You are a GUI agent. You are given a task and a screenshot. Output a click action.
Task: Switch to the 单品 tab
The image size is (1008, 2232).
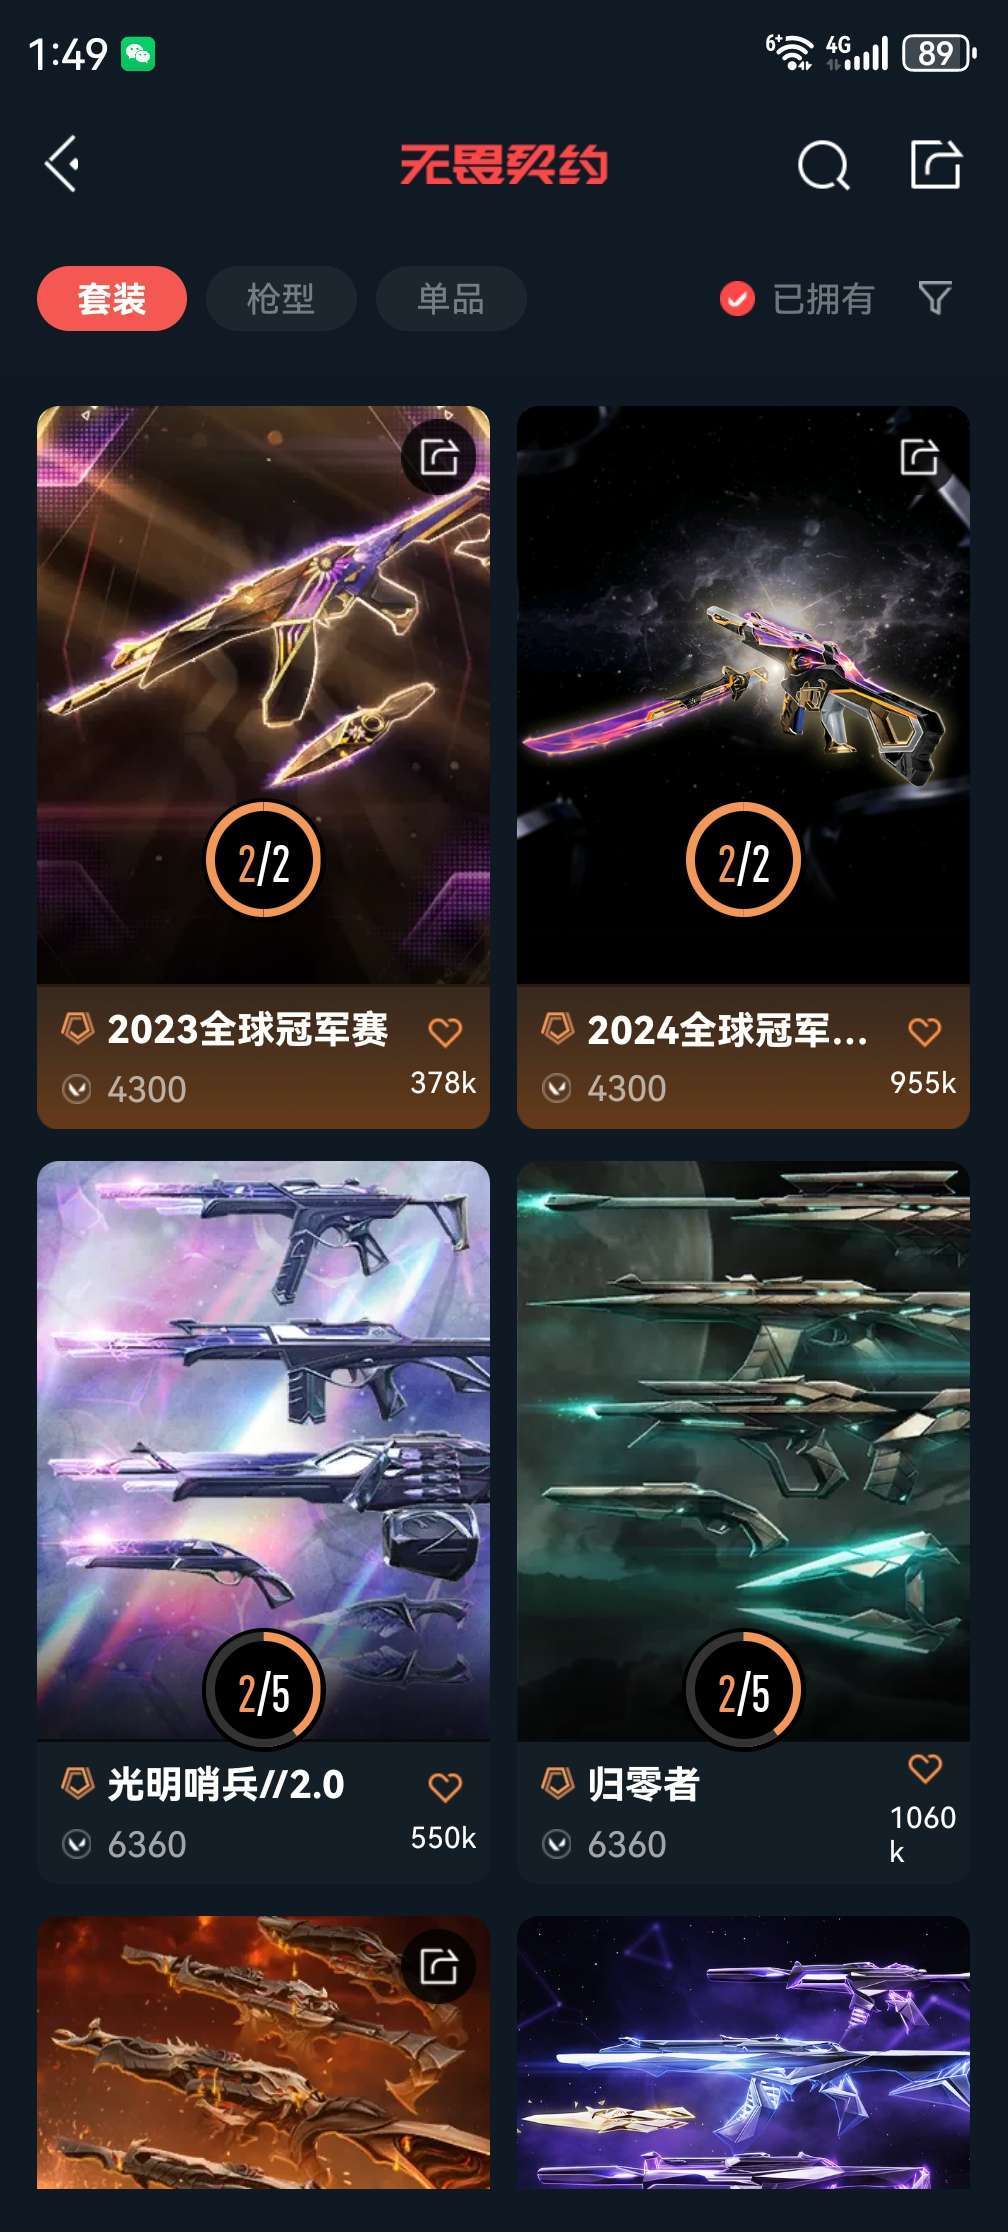point(451,298)
